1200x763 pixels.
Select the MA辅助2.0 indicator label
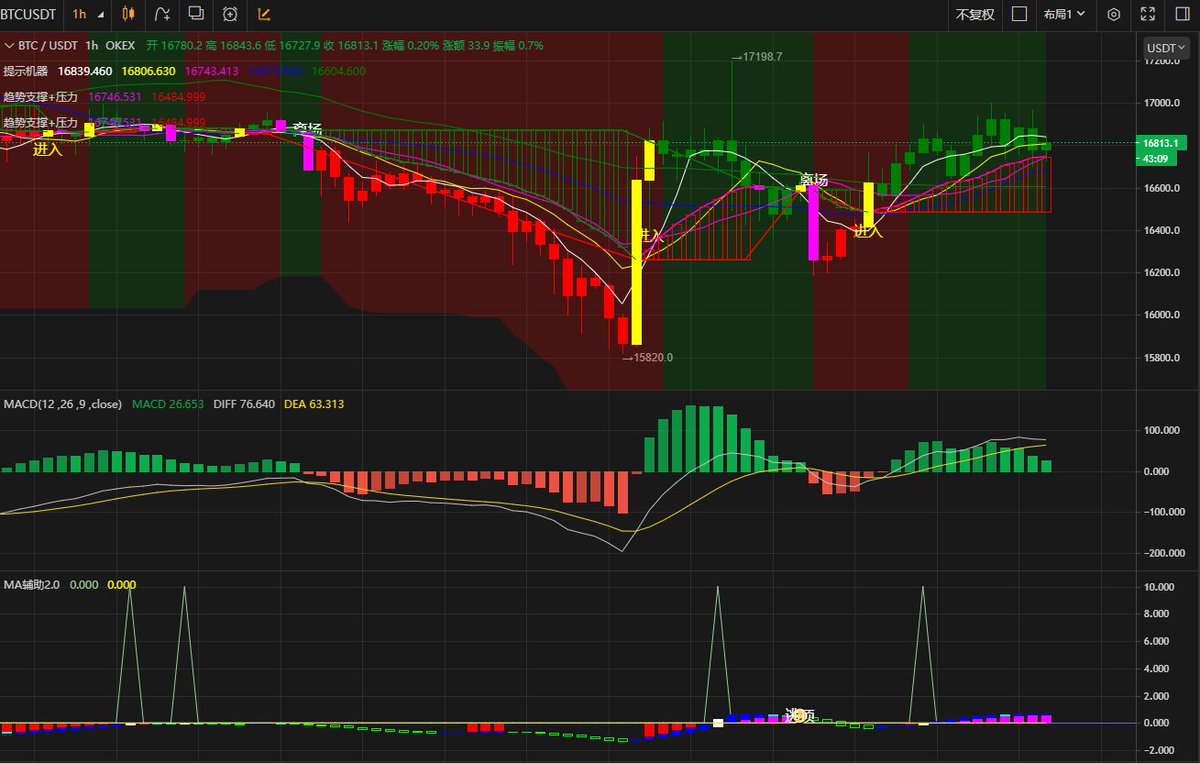31,584
